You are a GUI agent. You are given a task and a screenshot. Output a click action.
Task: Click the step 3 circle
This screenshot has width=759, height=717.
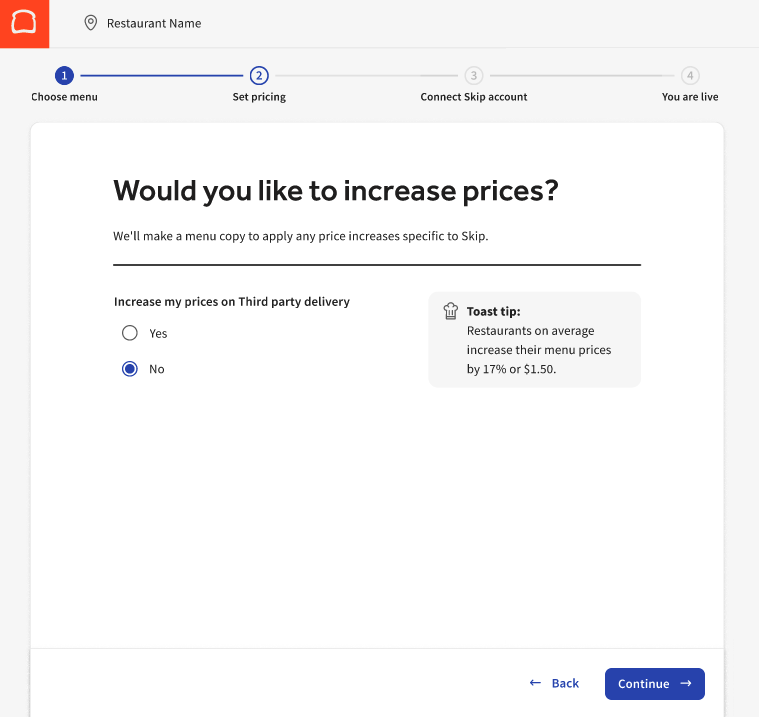point(474,75)
